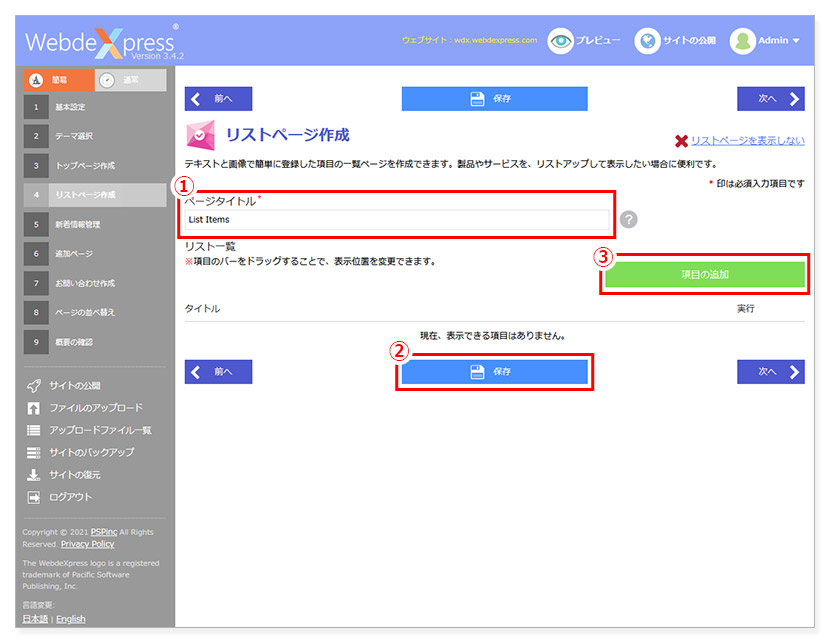
Task: Click the 実行 column header
Action: (745, 308)
